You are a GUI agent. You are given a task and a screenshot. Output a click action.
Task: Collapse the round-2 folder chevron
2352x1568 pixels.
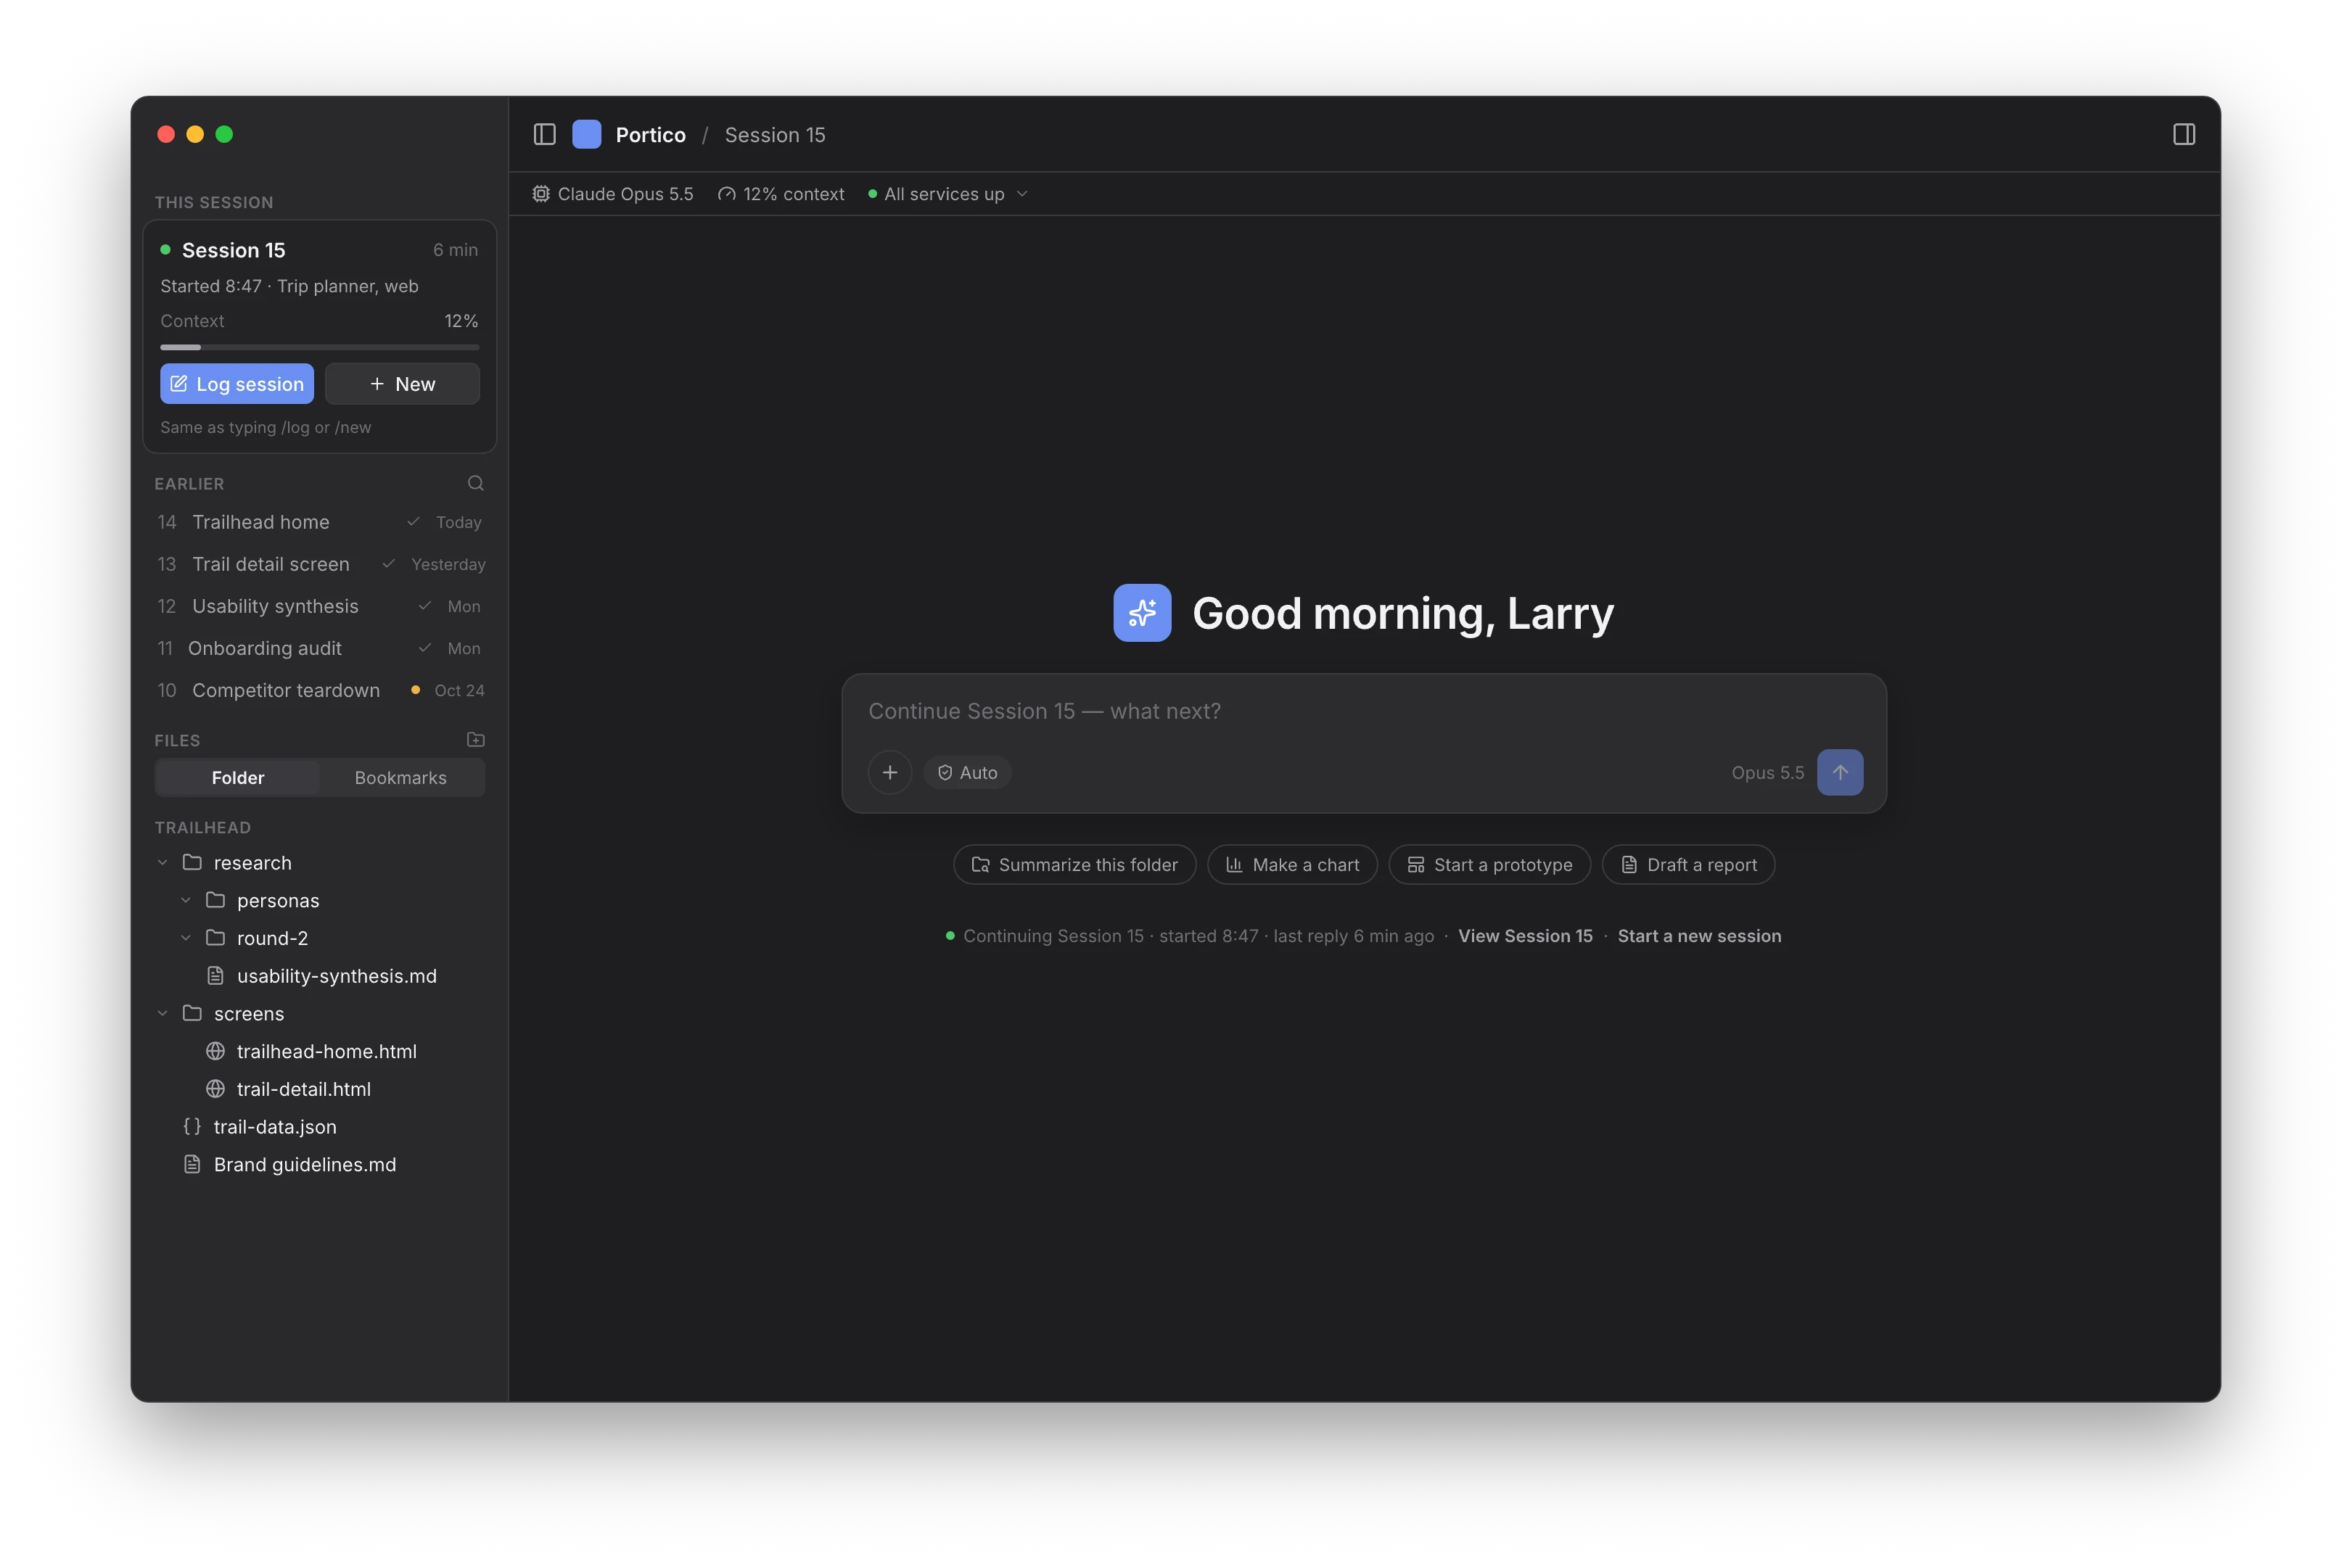[186, 938]
